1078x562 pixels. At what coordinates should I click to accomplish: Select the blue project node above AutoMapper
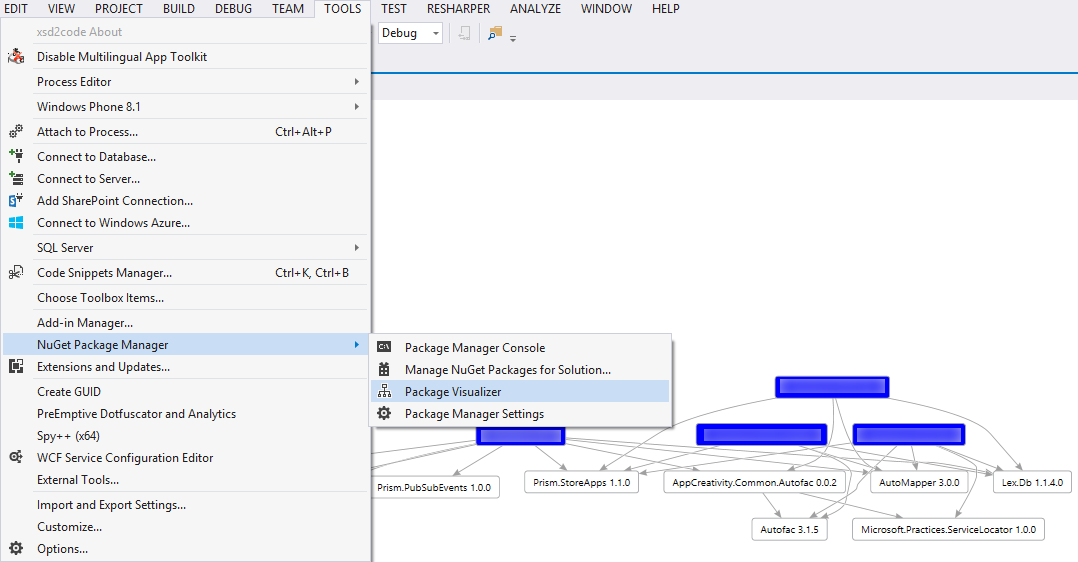pos(909,434)
